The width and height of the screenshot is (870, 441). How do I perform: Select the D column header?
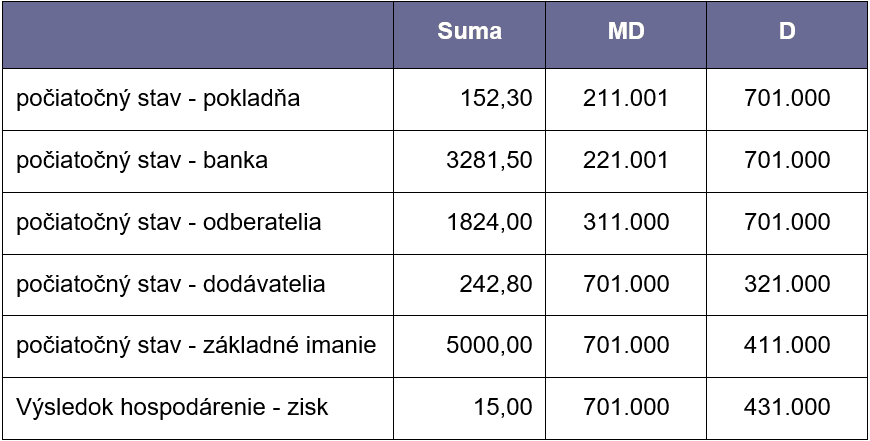[x=787, y=31]
